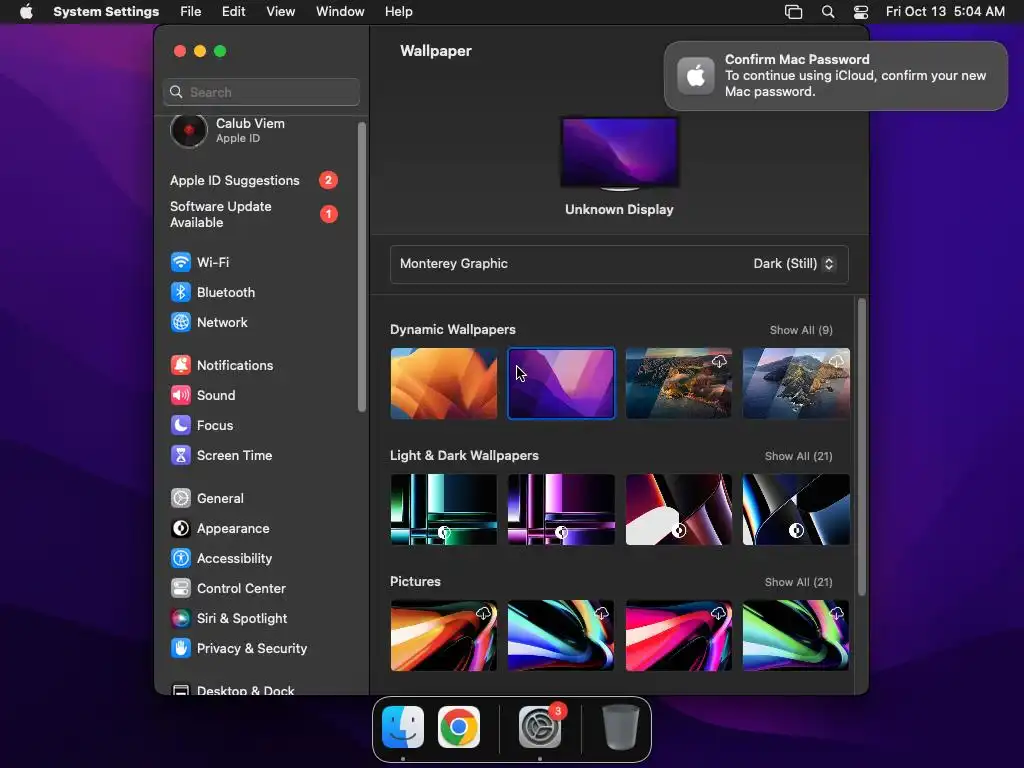The image size is (1024, 768).
Task: Click System Settings icon in Dock
Action: coord(540,727)
